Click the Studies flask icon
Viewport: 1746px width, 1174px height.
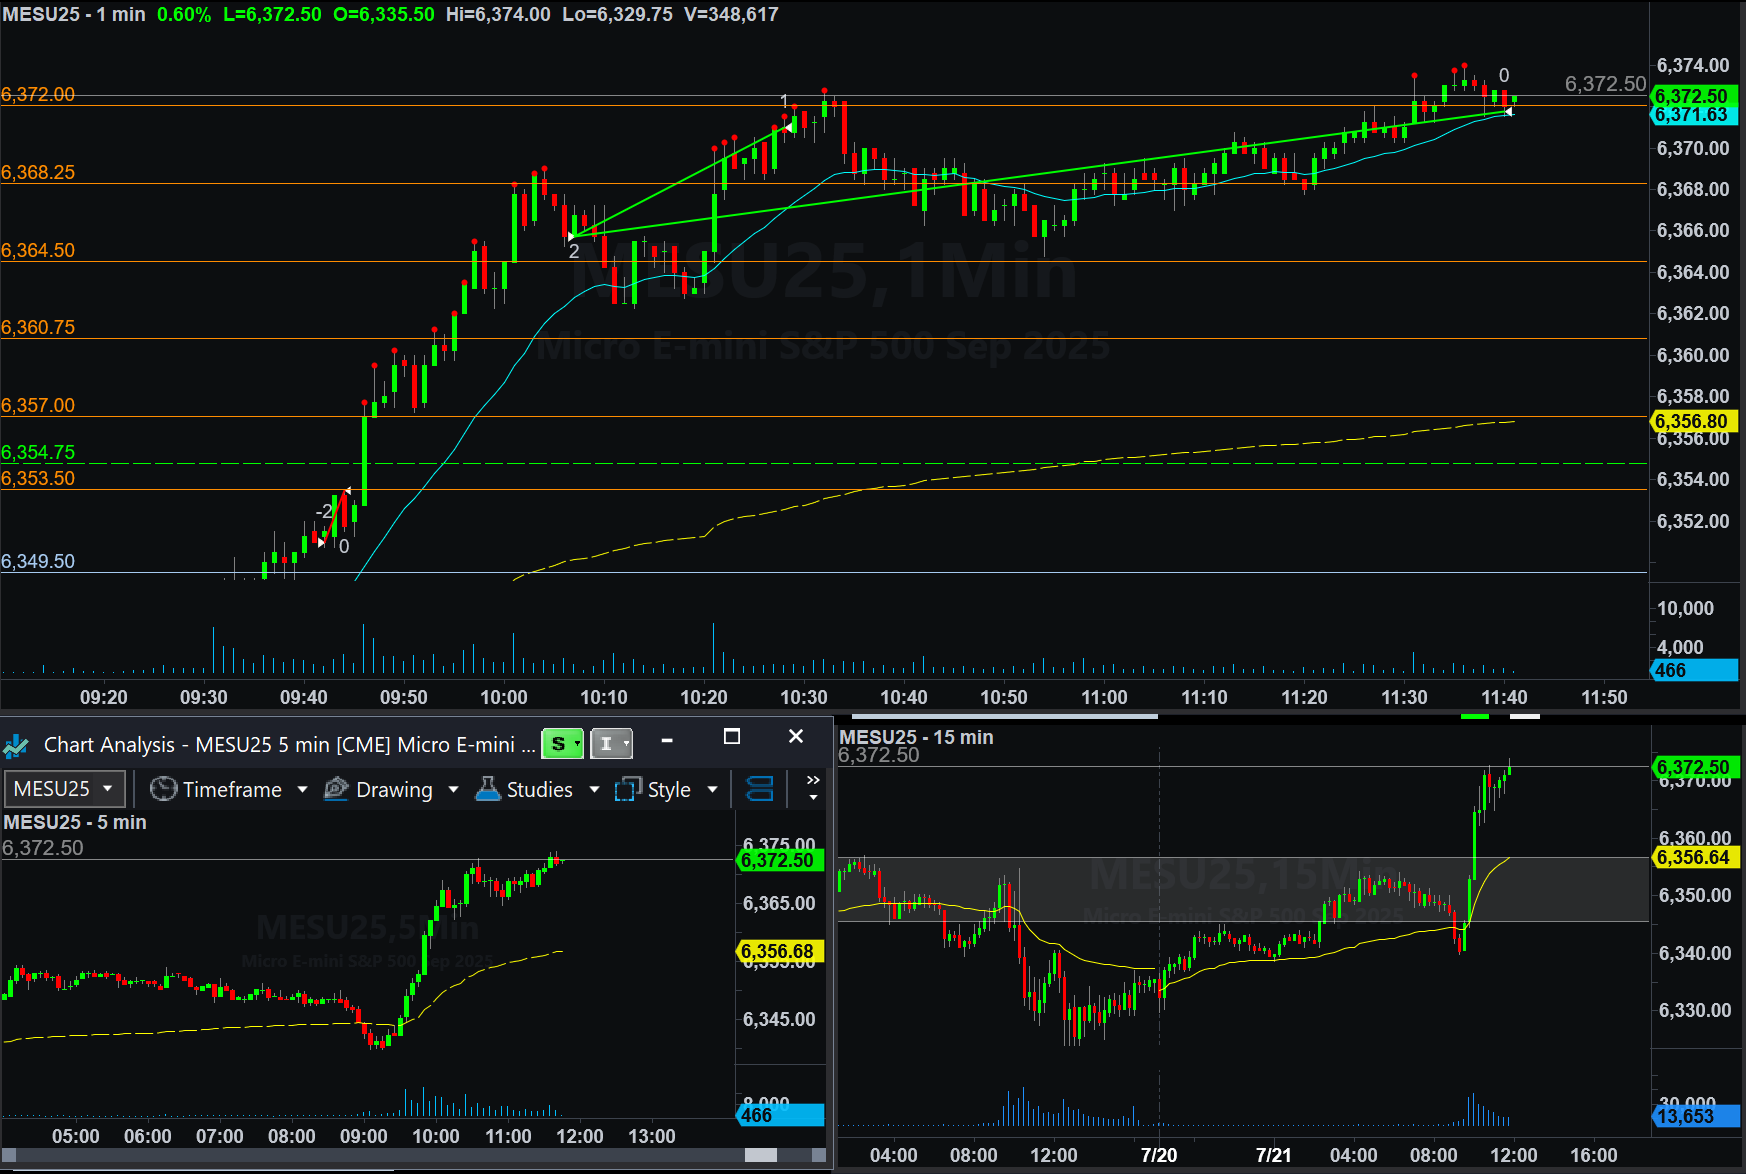tap(488, 789)
